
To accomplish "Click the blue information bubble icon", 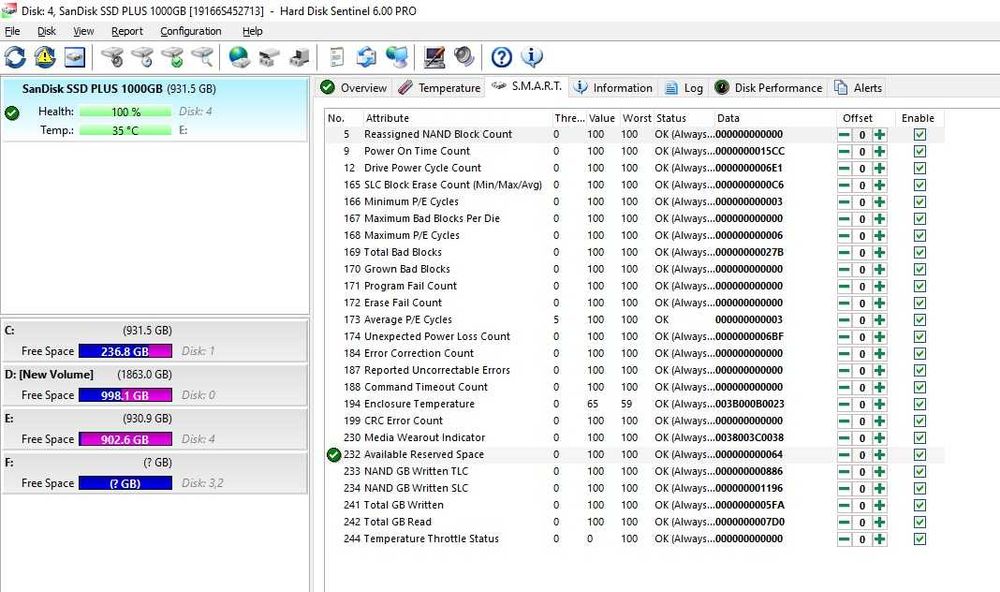I will pos(532,57).
